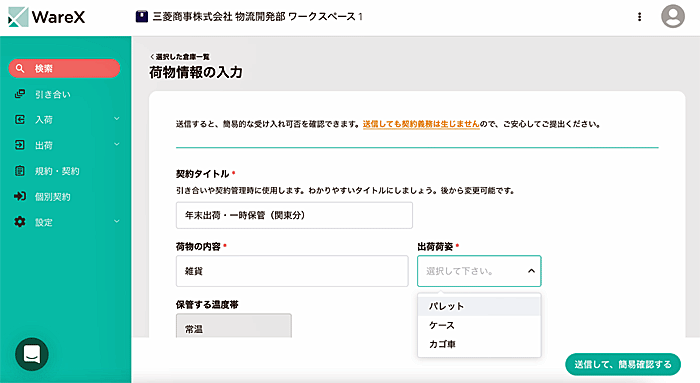Viewport: 700px width, 383px height.
Task: Click the 出荷荷姿 field label
Action: pyautogui.click(x=435, y=246)
